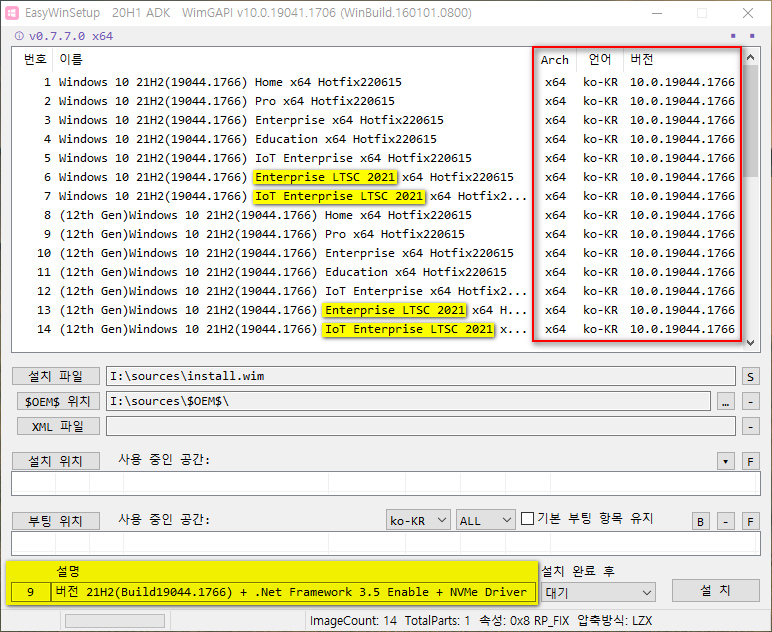Click the 설치 파일 button
This screenshot has width=772, height=632.
click(x=56, y=377)
